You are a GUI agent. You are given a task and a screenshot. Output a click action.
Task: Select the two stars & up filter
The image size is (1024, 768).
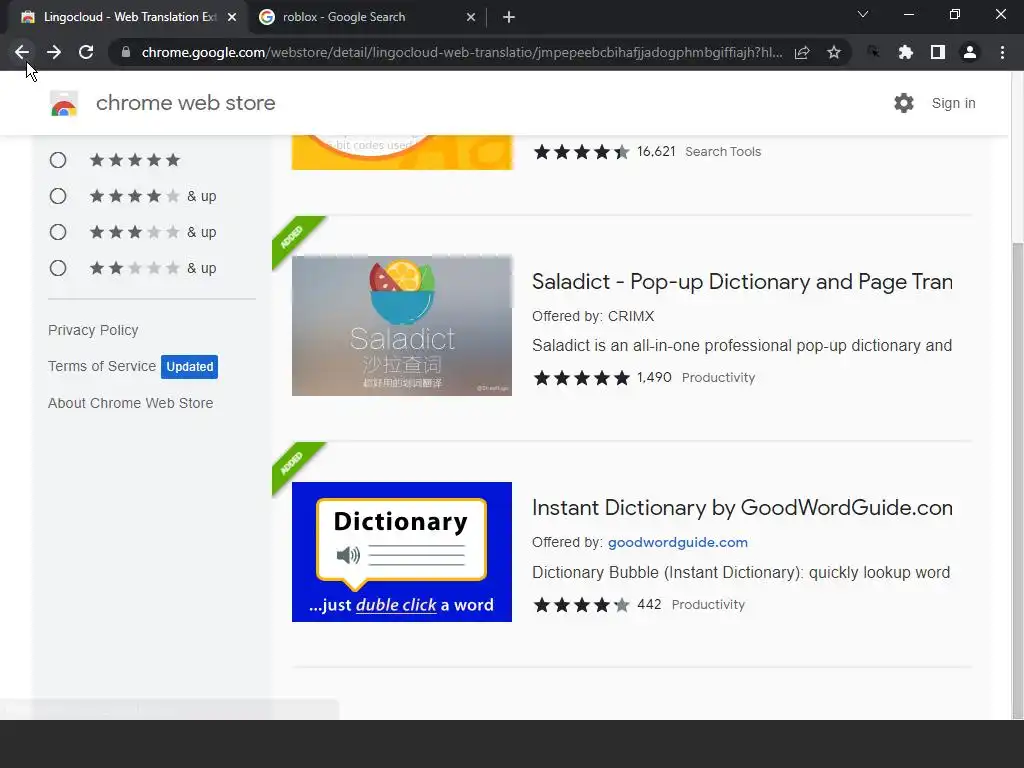(58, 268)
